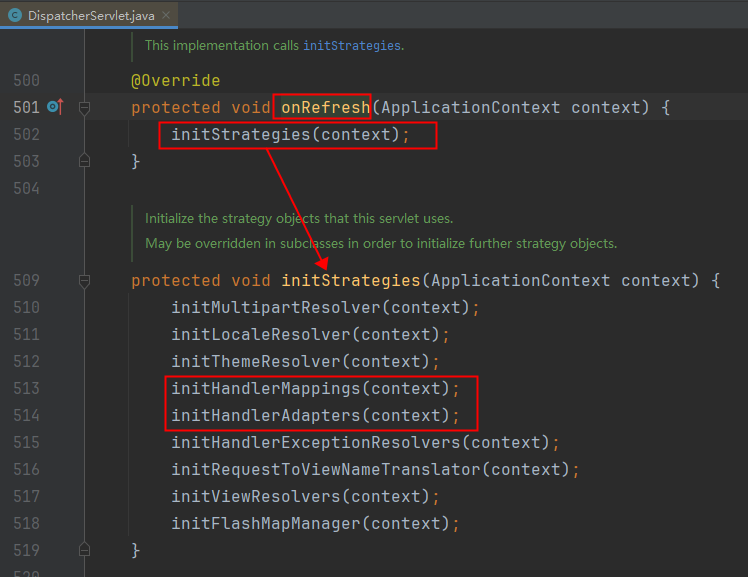
Task: Close the DispatcherServlet.java tab
Action: [x=166, y=15]
